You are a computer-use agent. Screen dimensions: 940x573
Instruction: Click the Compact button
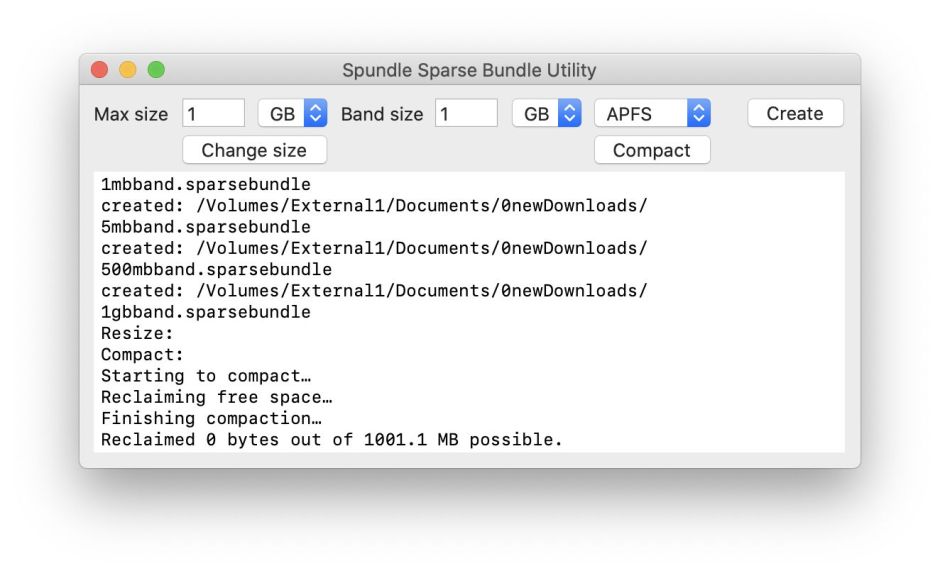click(652, 150)
